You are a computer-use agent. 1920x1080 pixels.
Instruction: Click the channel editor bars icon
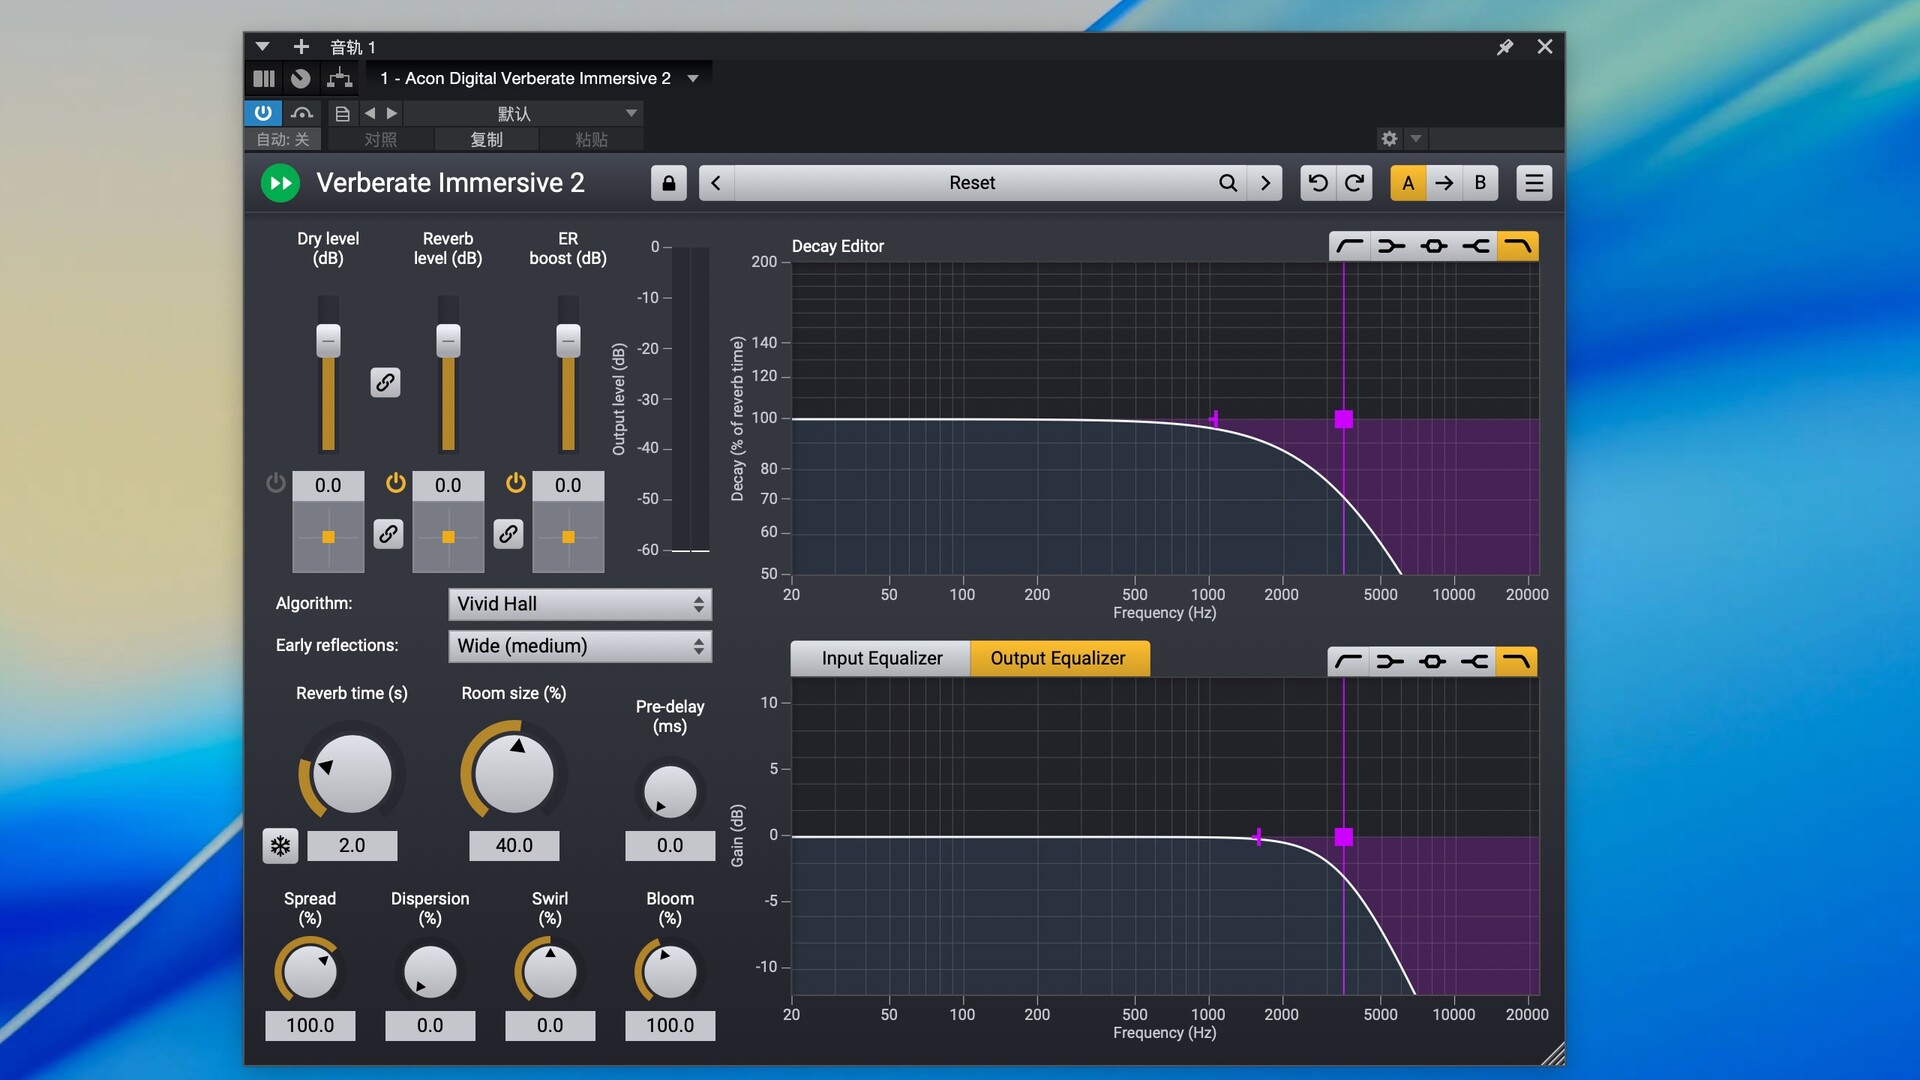click(264, 78)
